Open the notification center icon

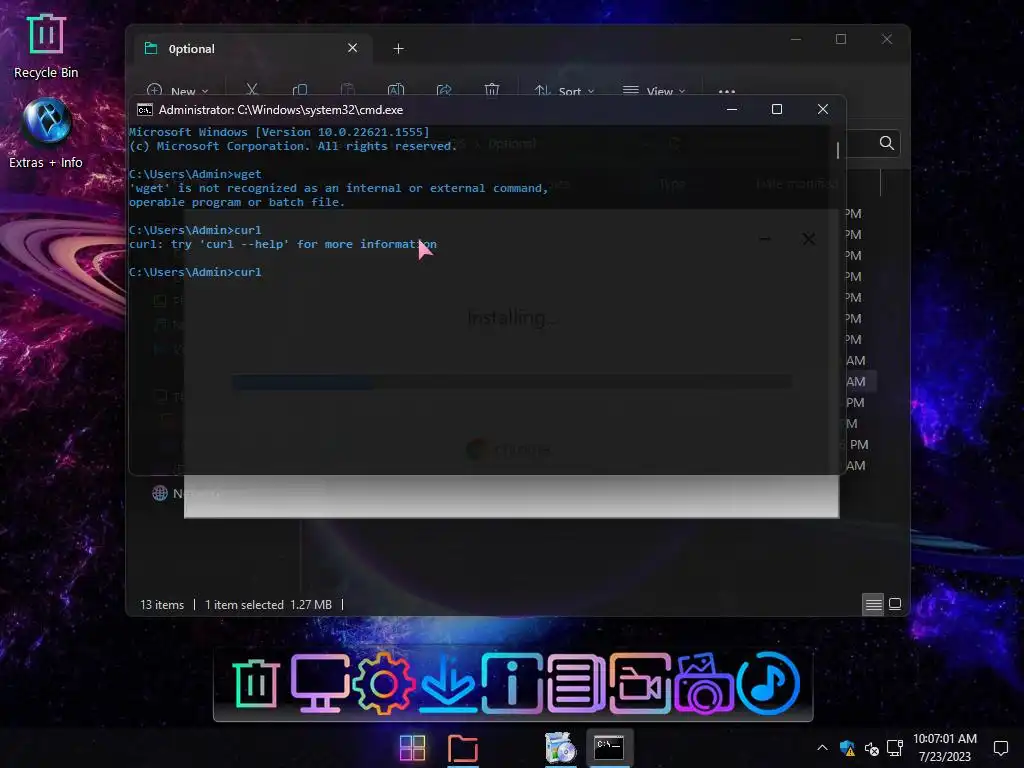[1000, 748]
